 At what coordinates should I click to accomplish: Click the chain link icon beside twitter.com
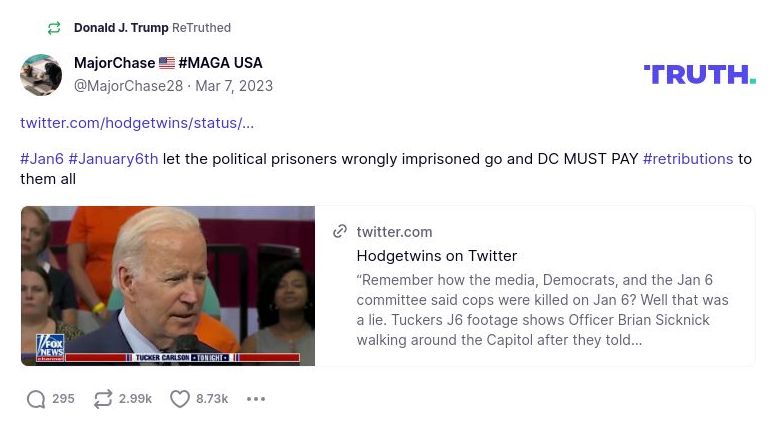(x=340, y=232)
